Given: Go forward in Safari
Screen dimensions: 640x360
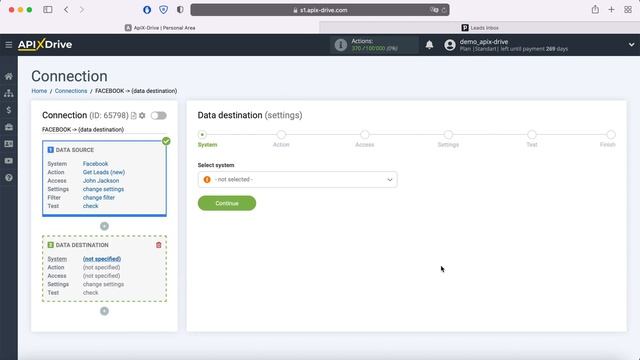Looking at the screenshot, I should click(x=82, y=9).
